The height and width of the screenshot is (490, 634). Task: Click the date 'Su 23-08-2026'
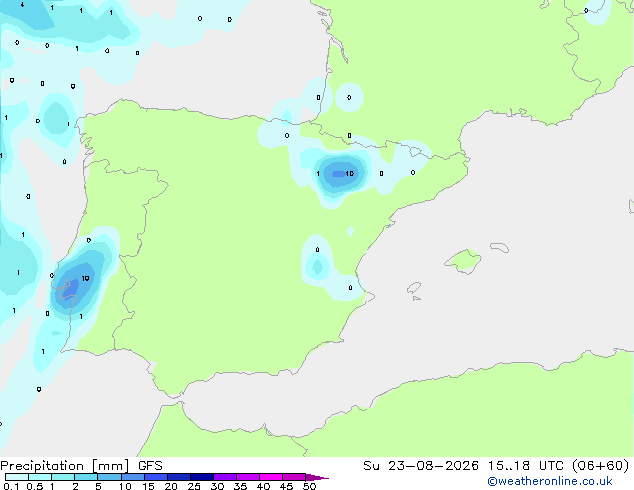coord(421,466)
